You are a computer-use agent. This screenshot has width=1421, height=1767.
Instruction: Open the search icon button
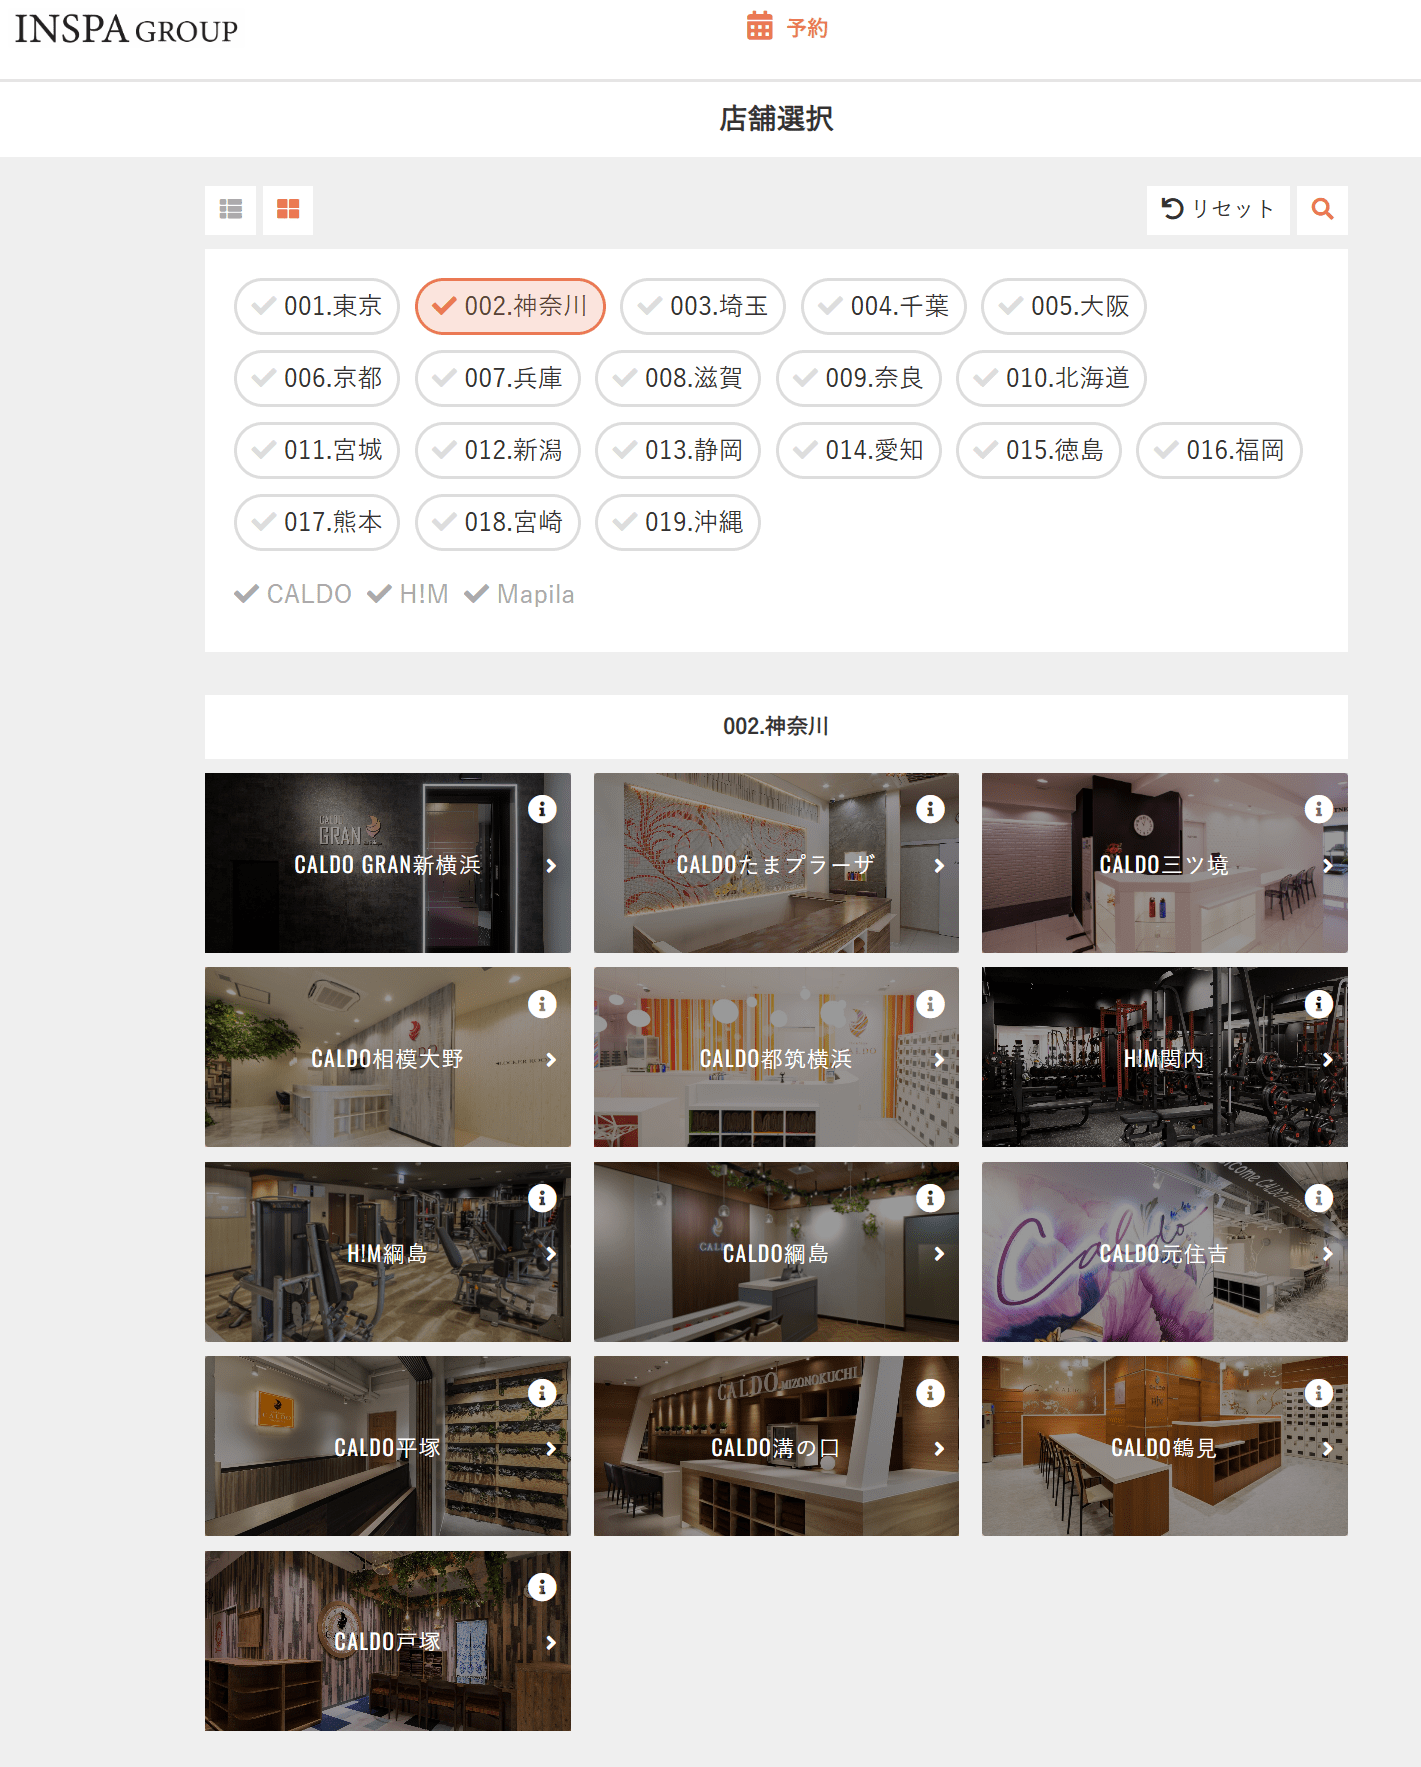pyautogui.click(x=1322, y=209)
